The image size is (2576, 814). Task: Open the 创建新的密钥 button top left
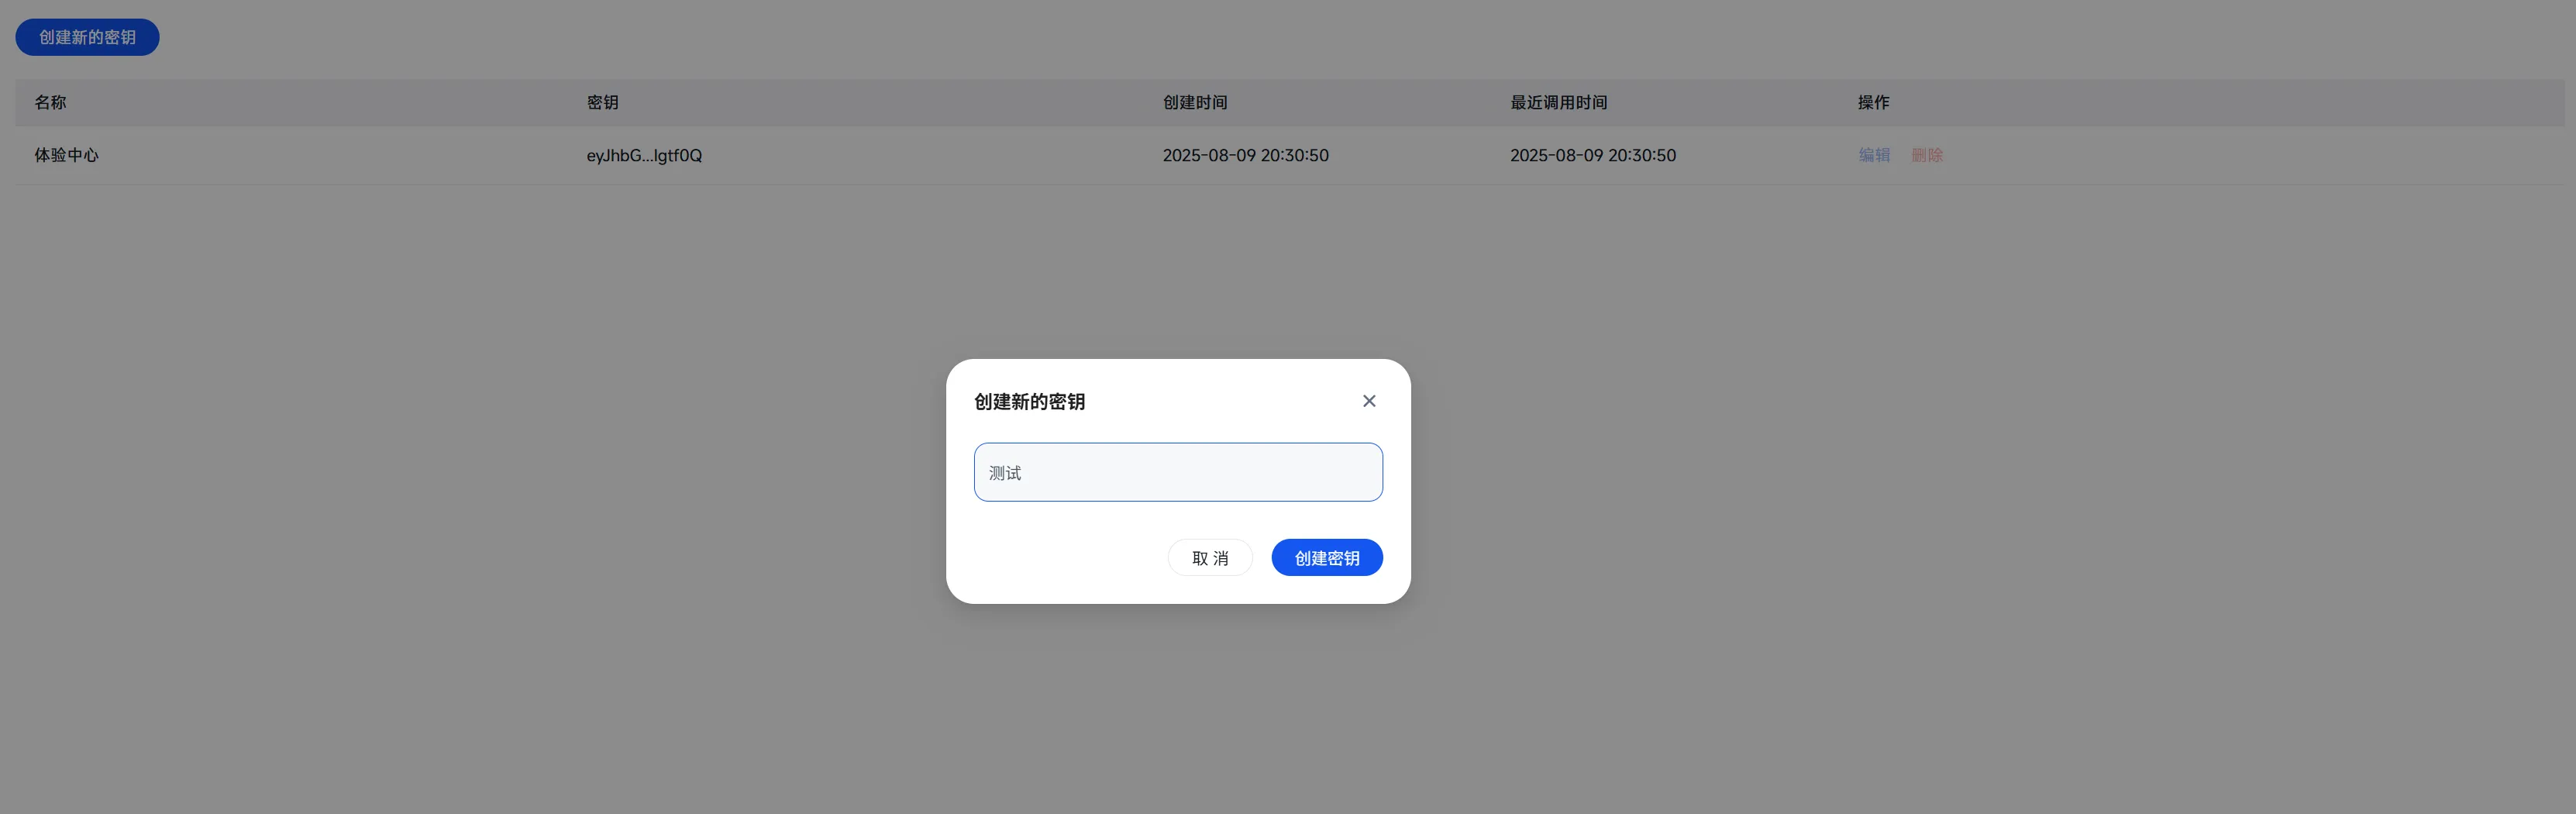click(x=87, y=37)
